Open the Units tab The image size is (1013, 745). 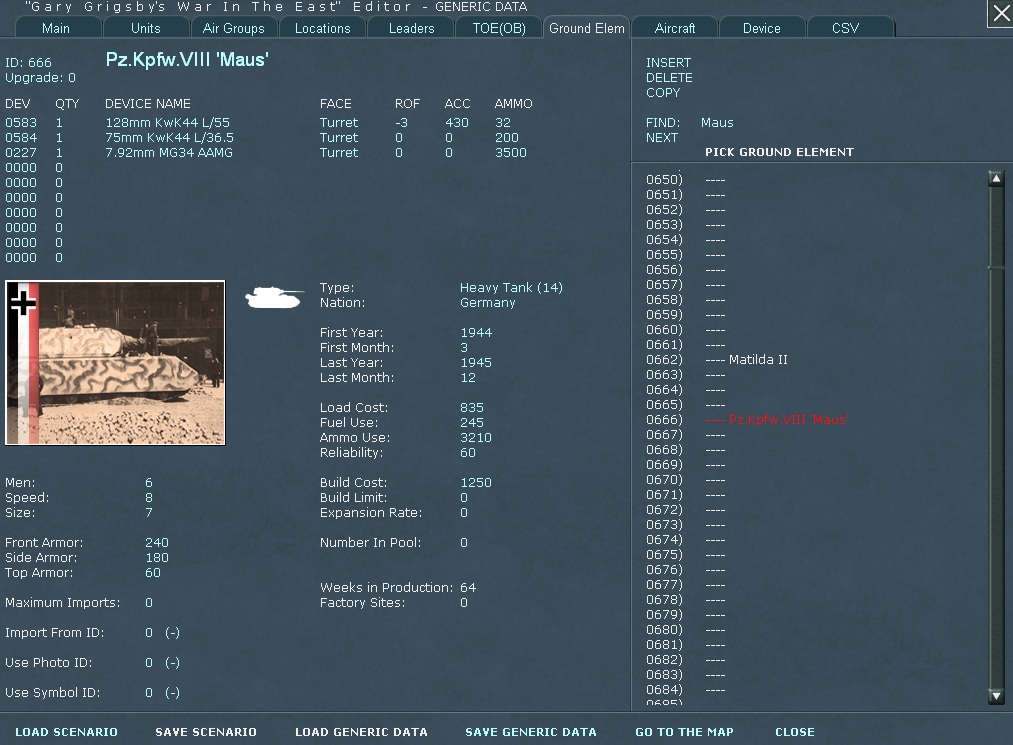coord(145,28)
